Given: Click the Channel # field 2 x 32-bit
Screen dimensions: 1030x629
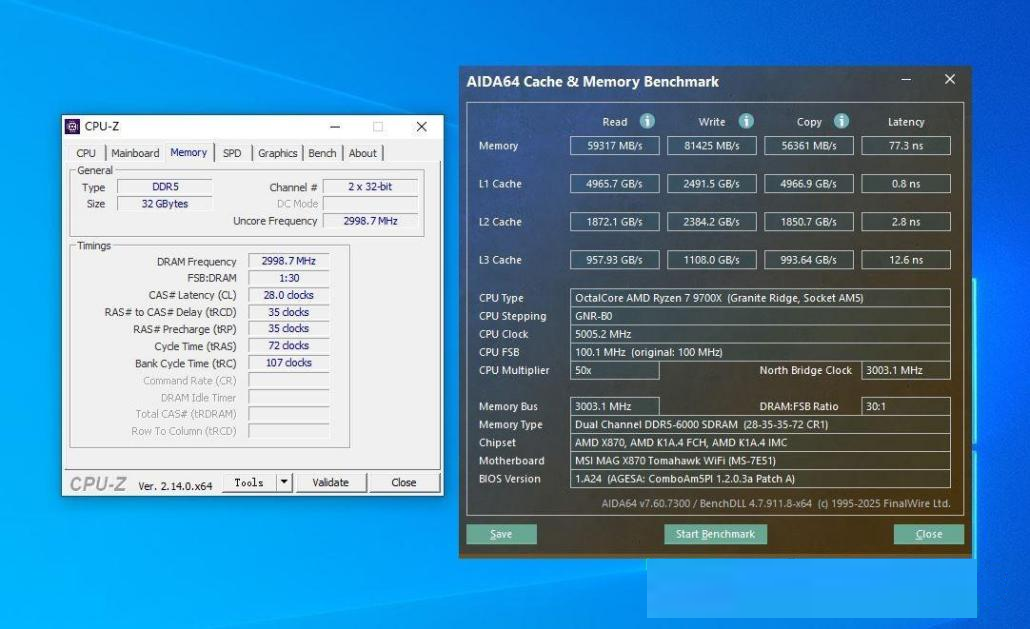Looking at the screenshot, I should (x=370, y=186).
